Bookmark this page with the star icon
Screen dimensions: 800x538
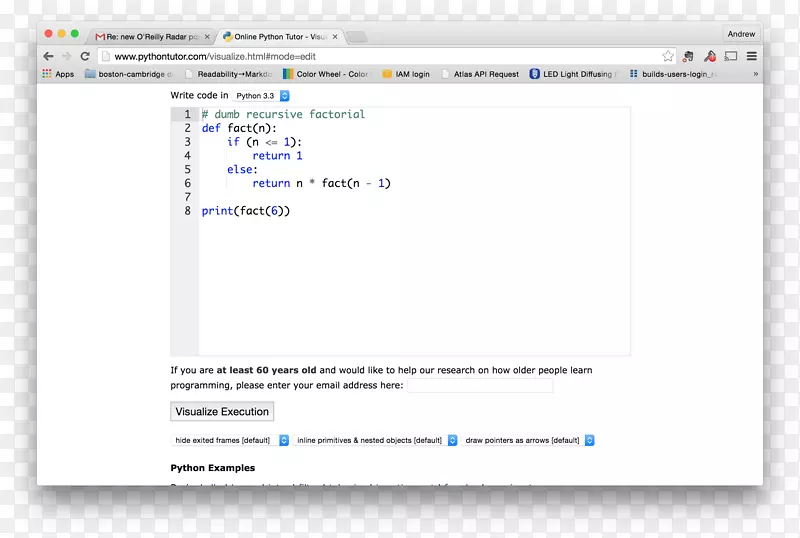[x=668, y=56]
